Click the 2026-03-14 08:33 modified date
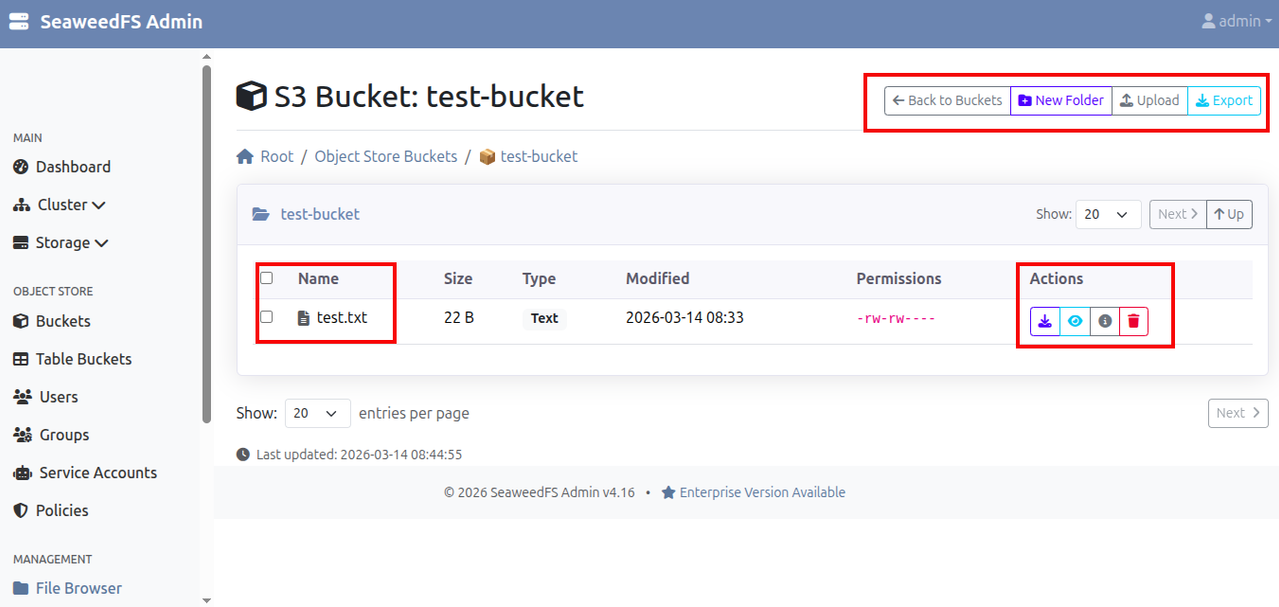 point(685,318)
